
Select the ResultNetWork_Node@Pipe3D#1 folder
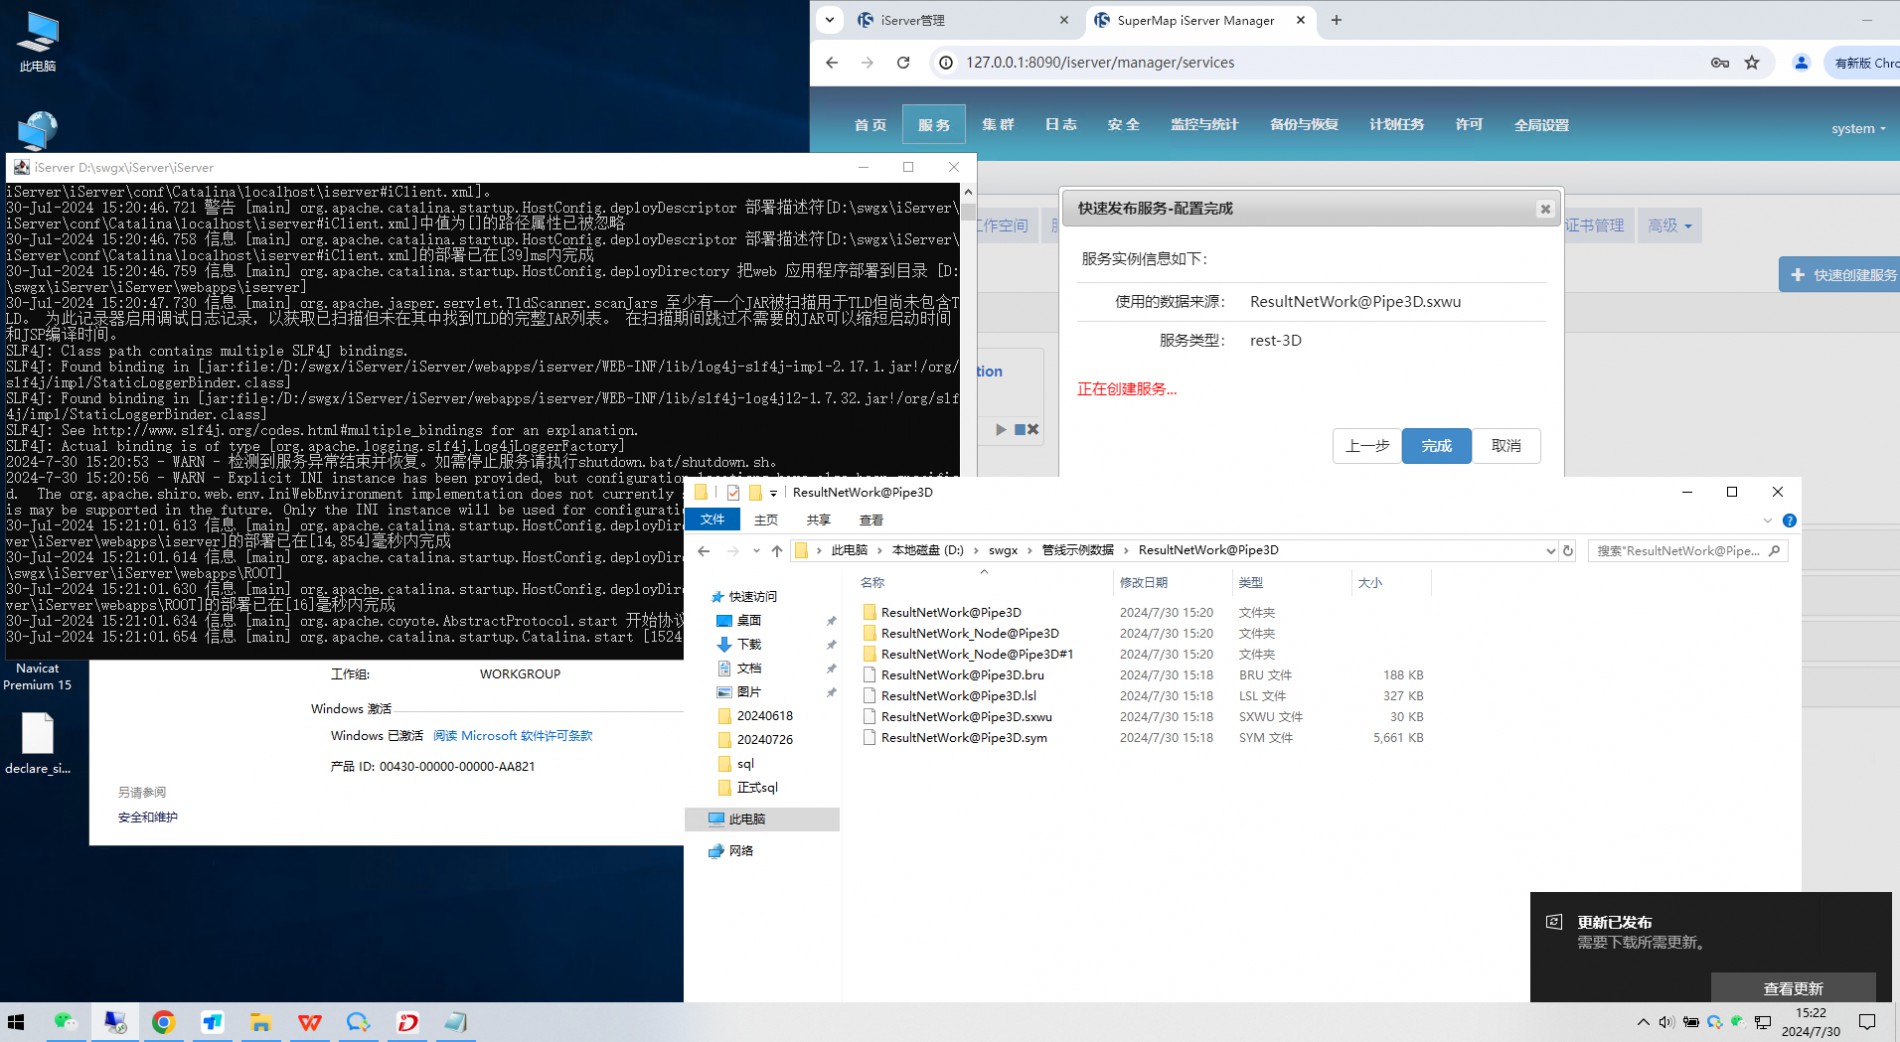tap(977, 654)
